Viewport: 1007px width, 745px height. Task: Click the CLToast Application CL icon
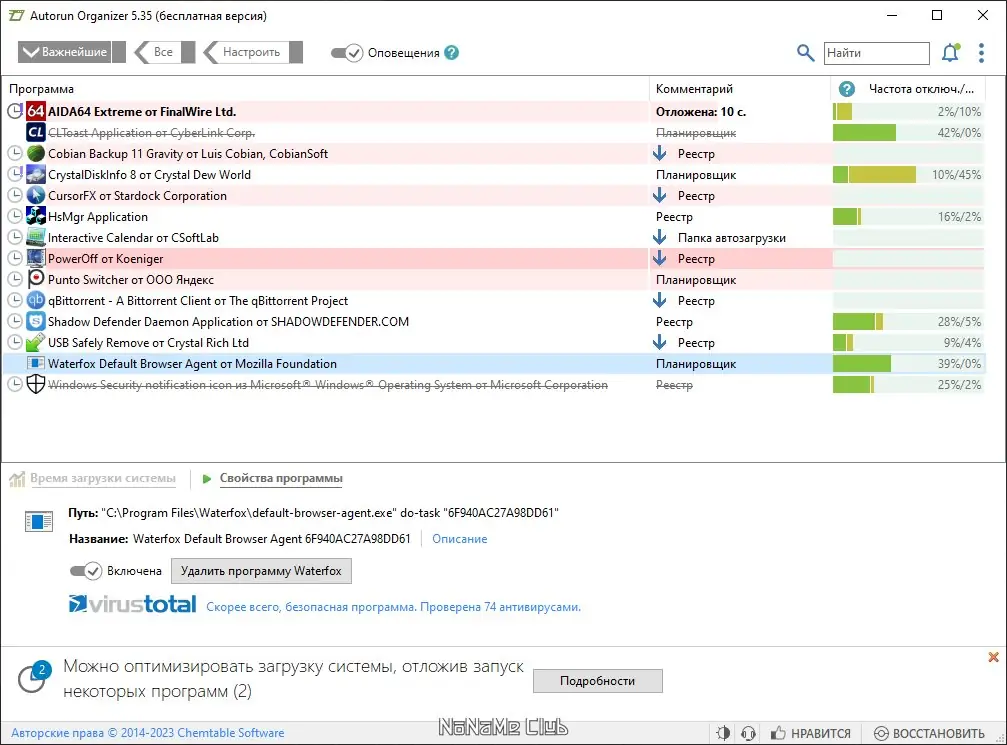pos(35,132)
